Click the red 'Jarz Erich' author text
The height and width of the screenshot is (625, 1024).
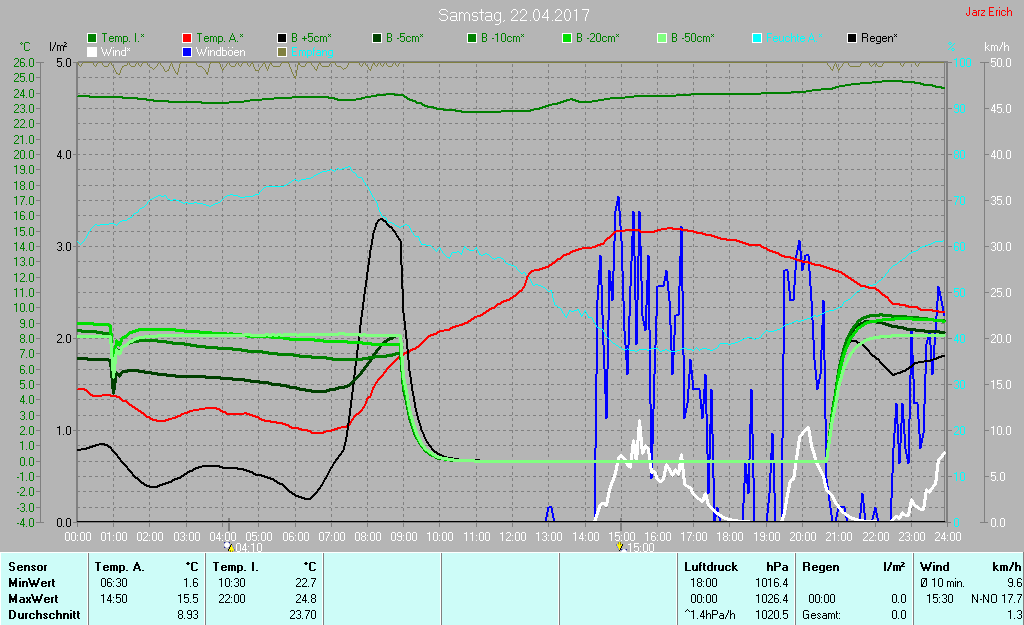[x=989, y=12]
